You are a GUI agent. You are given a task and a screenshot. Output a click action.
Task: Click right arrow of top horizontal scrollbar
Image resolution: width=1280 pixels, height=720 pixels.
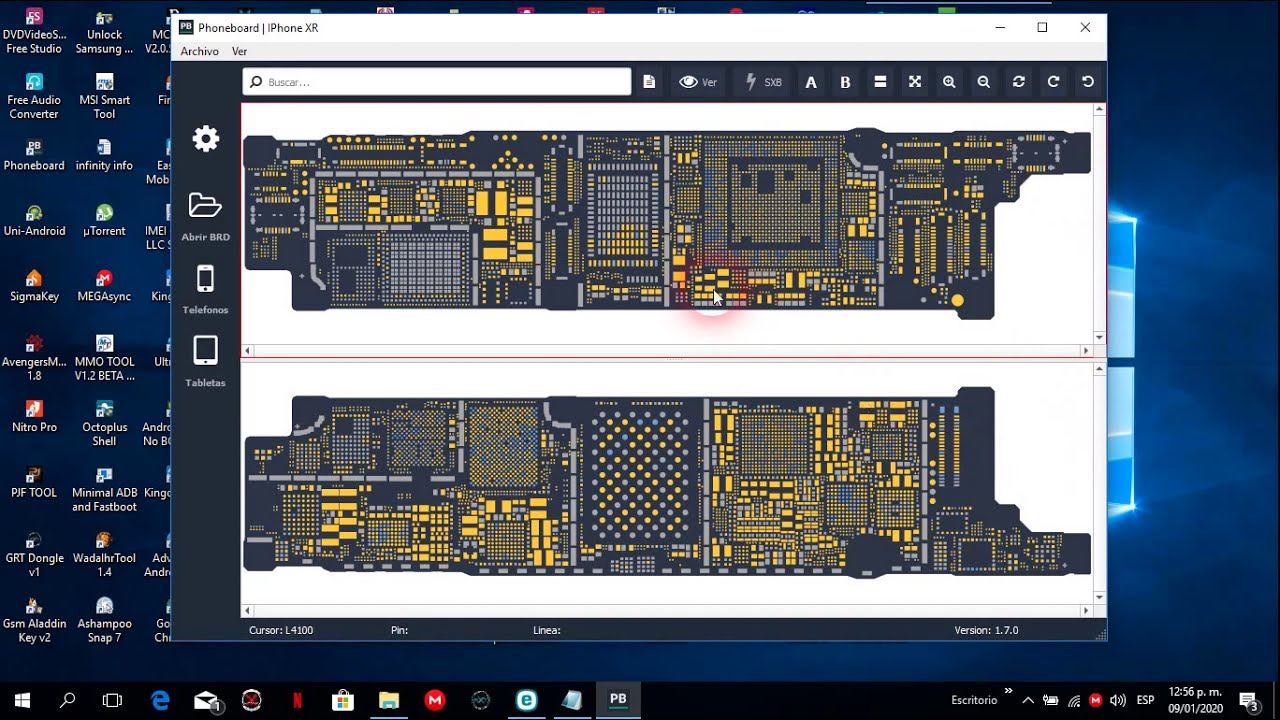[x=1086, y=351]
